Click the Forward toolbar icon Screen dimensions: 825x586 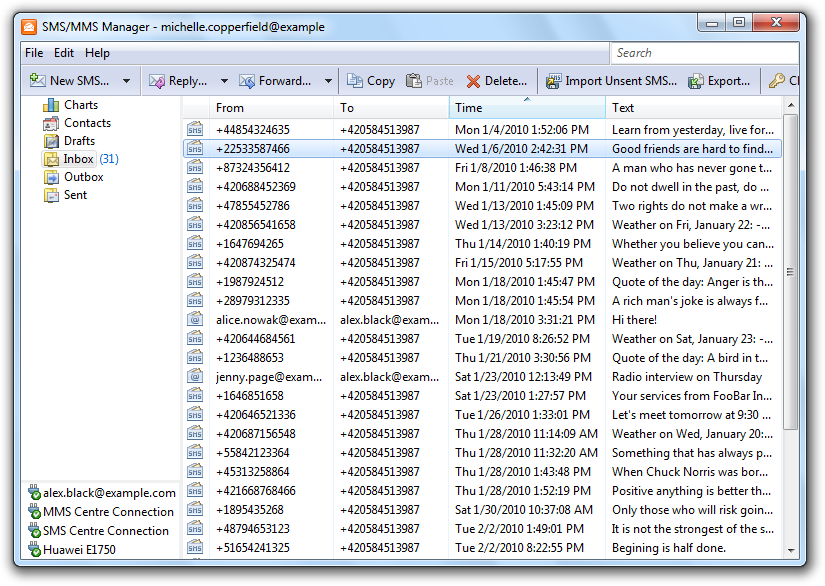click(246, 81)
